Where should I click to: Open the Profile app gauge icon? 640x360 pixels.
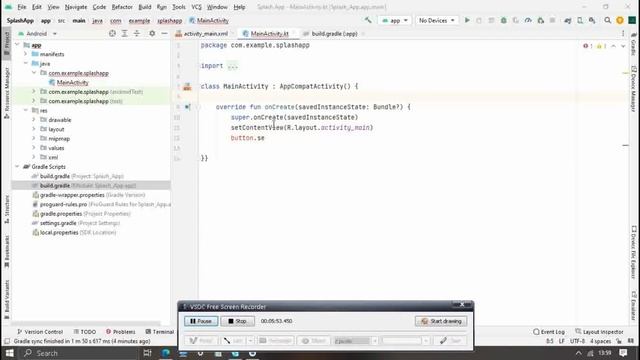(528, 20)
